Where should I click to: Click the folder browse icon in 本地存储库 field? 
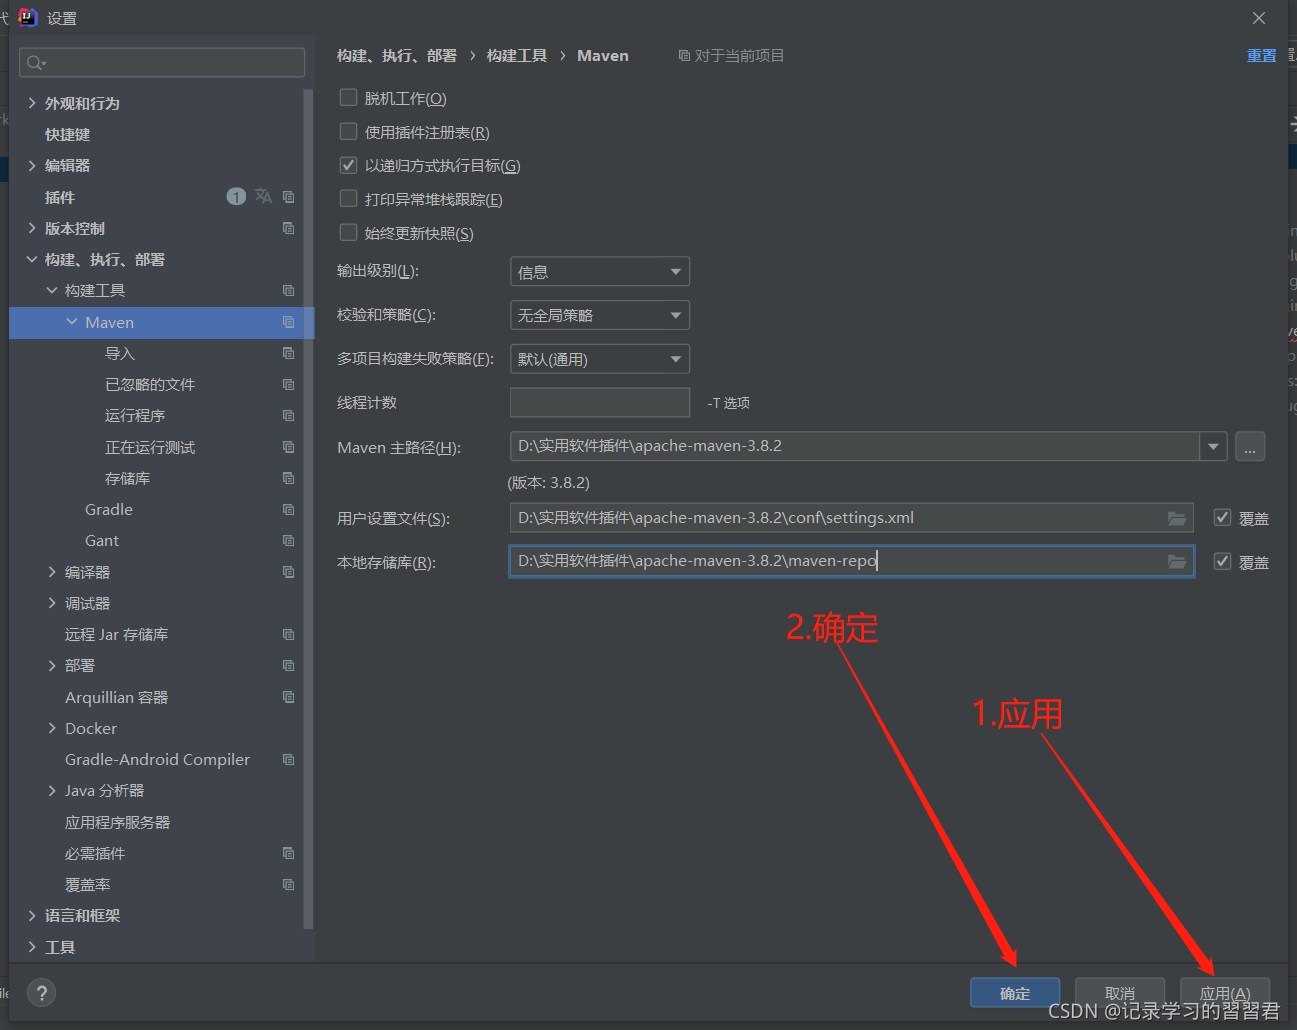(1177, 561)
